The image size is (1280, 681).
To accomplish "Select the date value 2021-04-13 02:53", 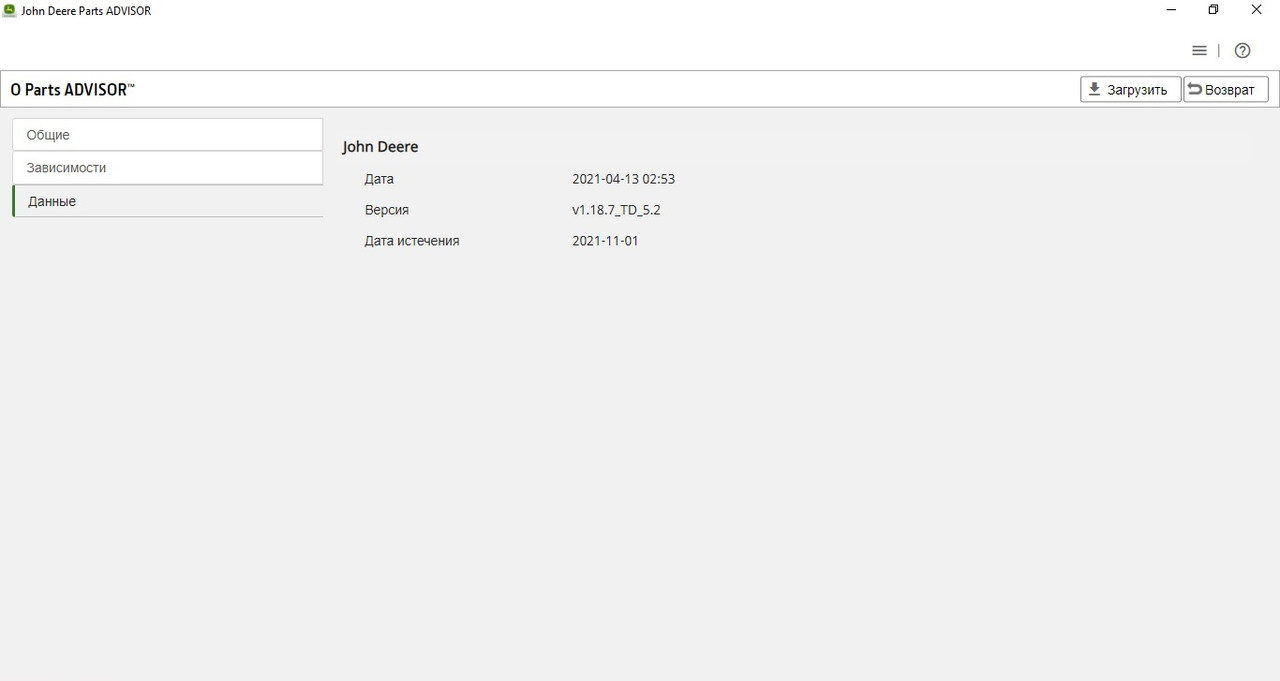I will click(x=623, y=179).
